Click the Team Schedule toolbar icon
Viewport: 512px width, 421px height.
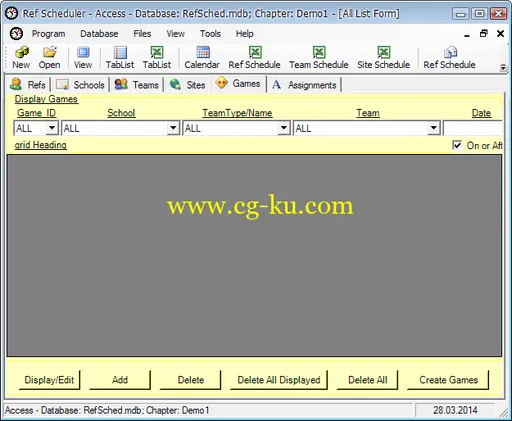coord(319,52)
